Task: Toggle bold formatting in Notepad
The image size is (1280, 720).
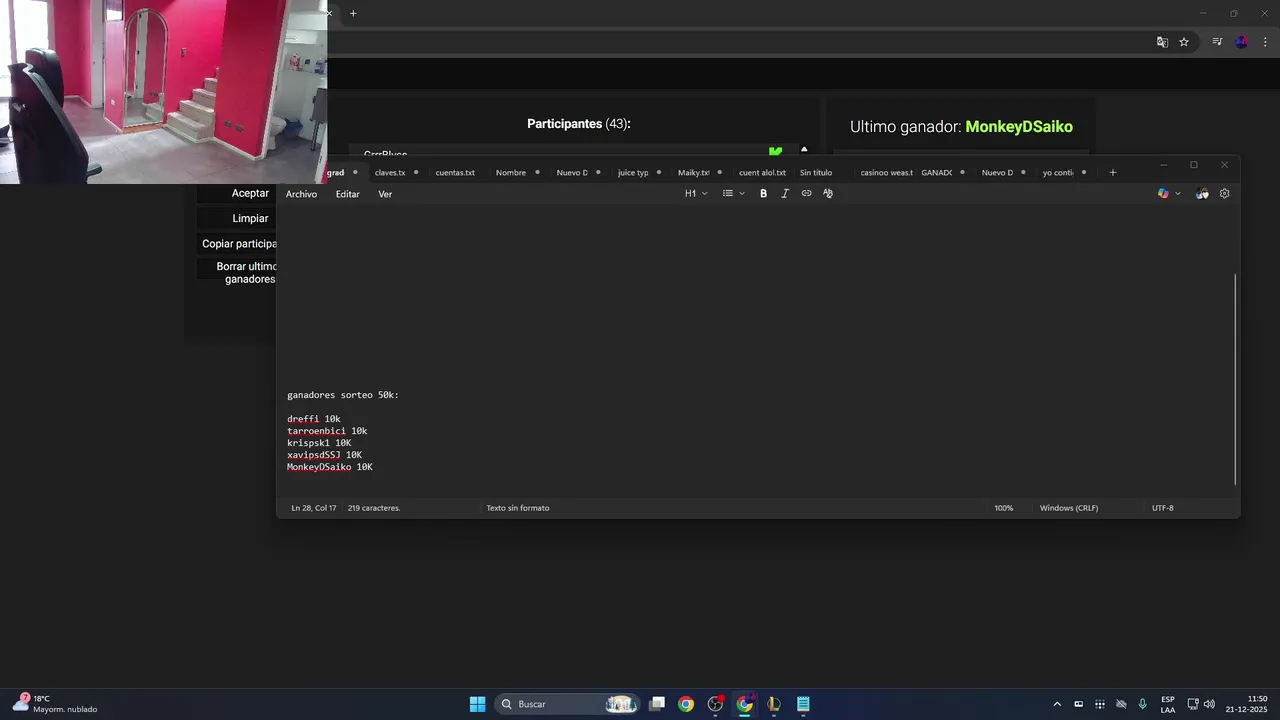Action: 763,194
